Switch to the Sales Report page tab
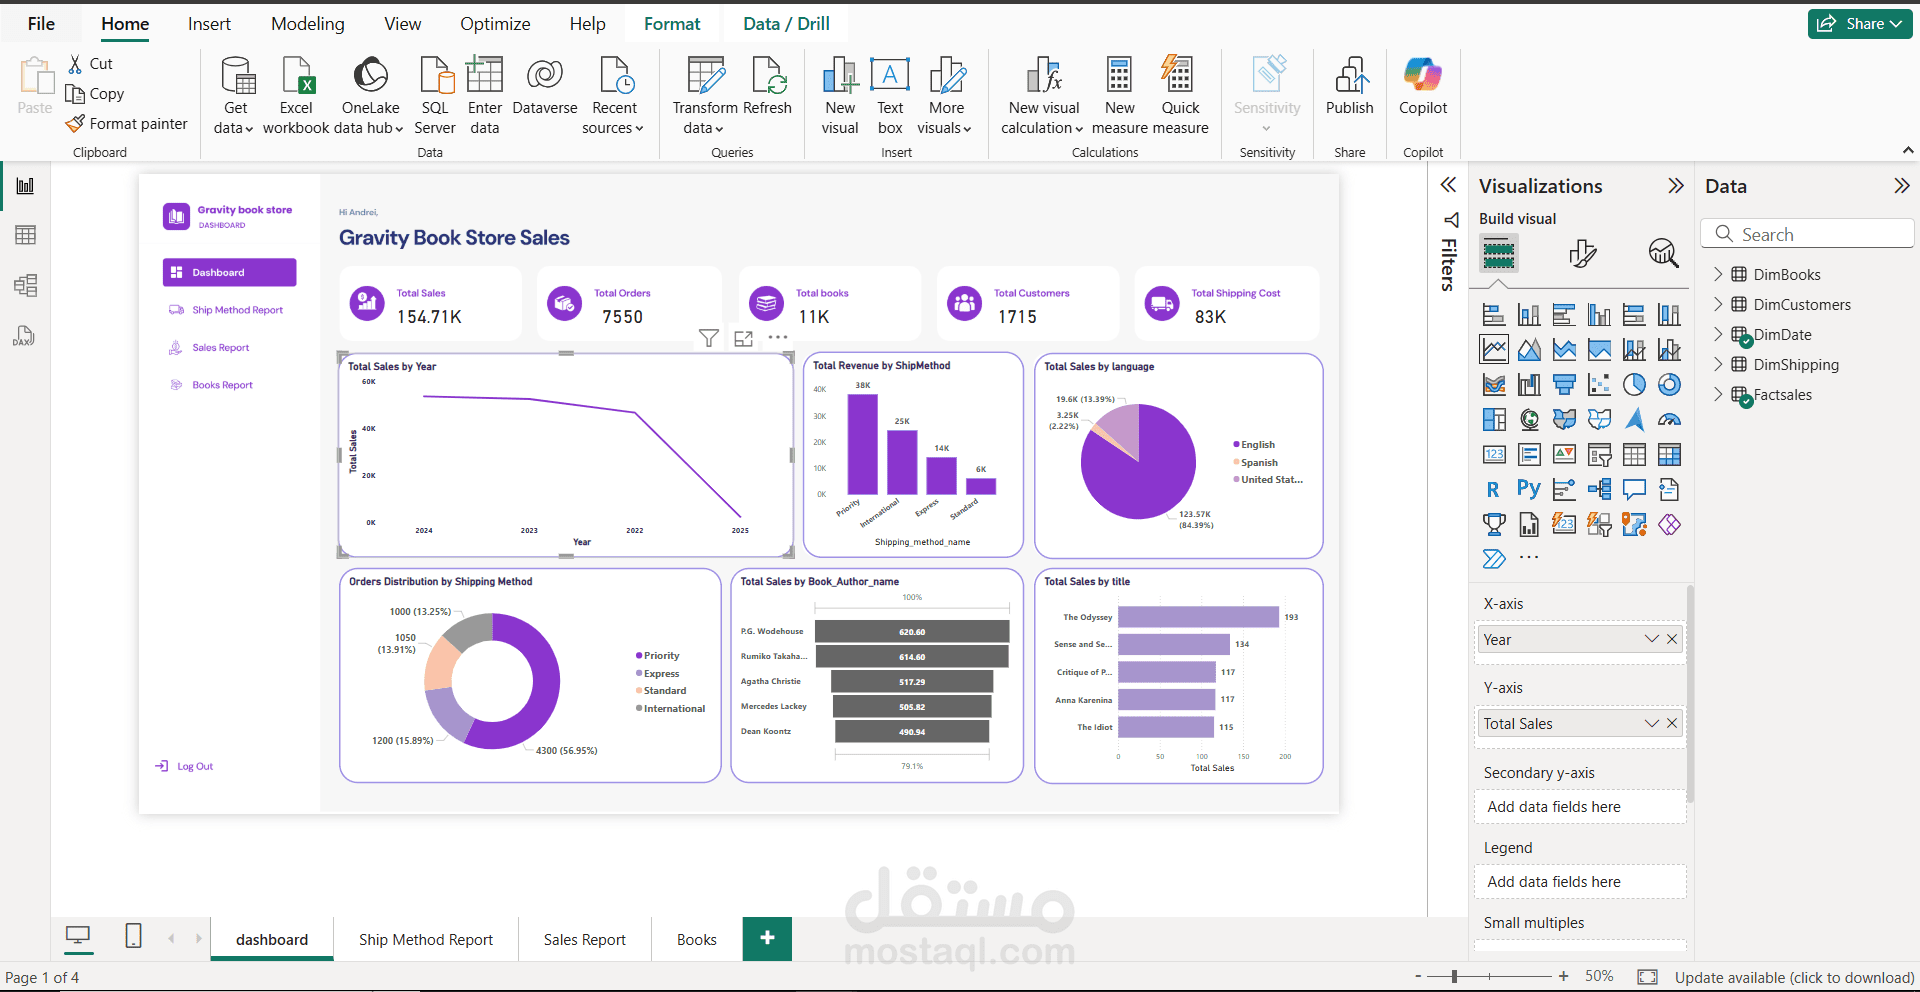1920x992 pixels. coord(585,939)
